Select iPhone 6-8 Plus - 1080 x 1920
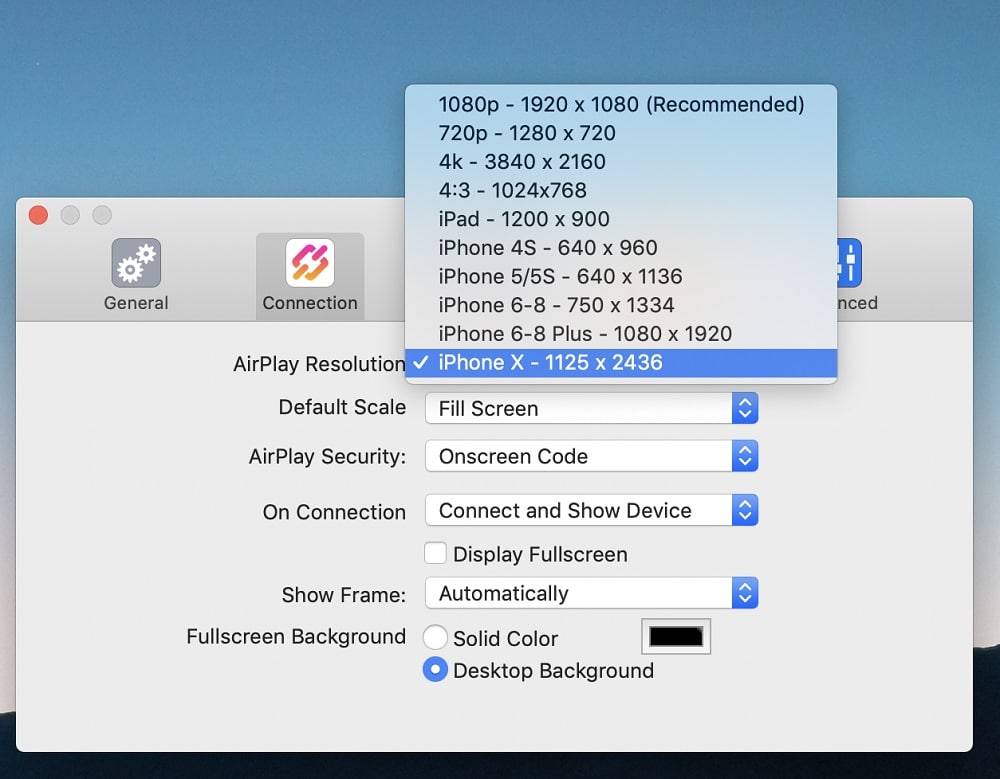The height and width of the screenshot is (779, 1000). pyautogui.click(x=585, y=334)
